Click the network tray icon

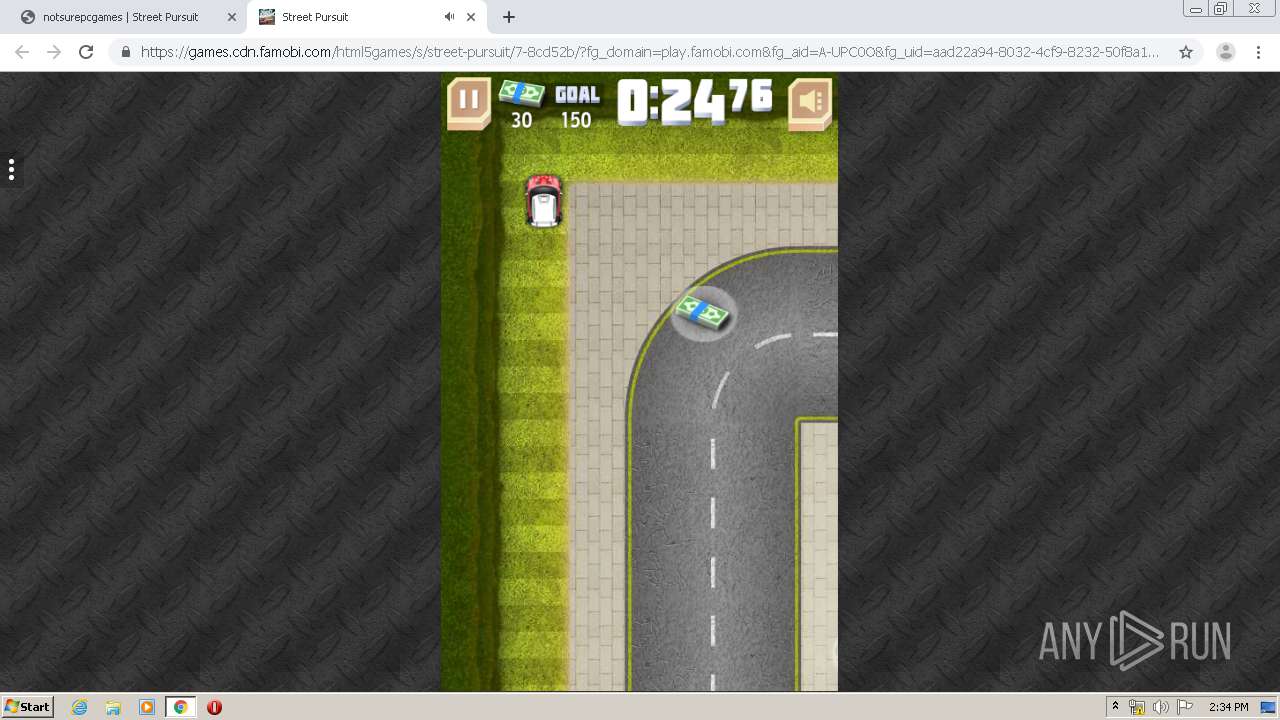point(1137,707)
